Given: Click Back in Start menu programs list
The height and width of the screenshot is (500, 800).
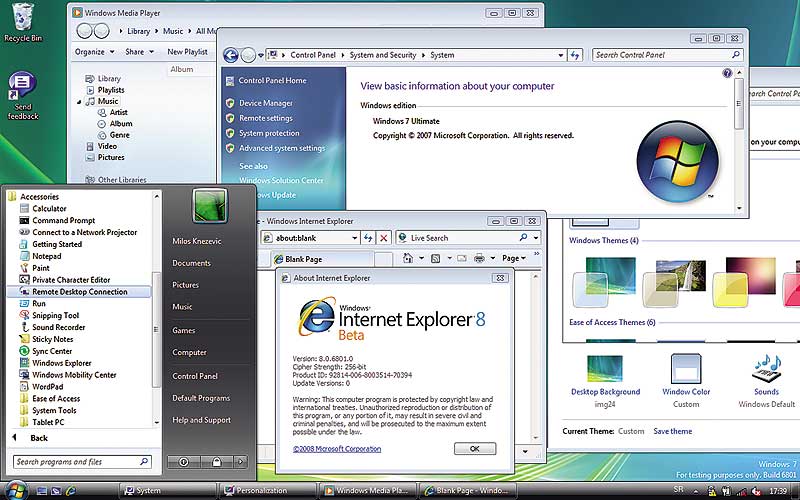Looking at the screenshot, I should [x=39, y=438].
